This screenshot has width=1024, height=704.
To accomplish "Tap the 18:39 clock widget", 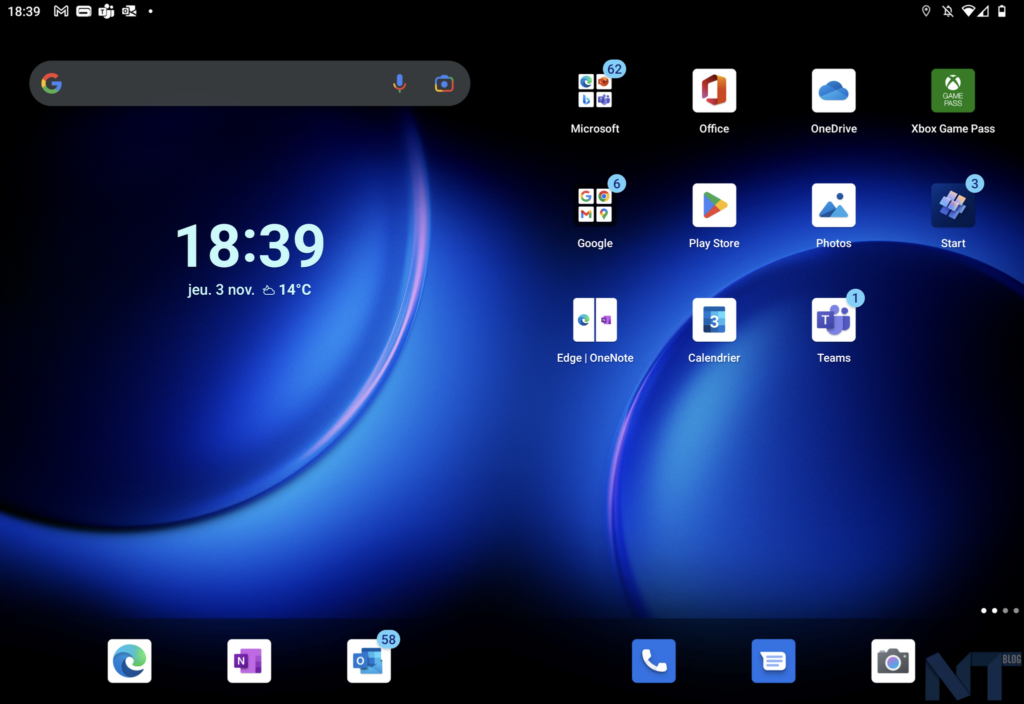I will [x=250, y=246].
